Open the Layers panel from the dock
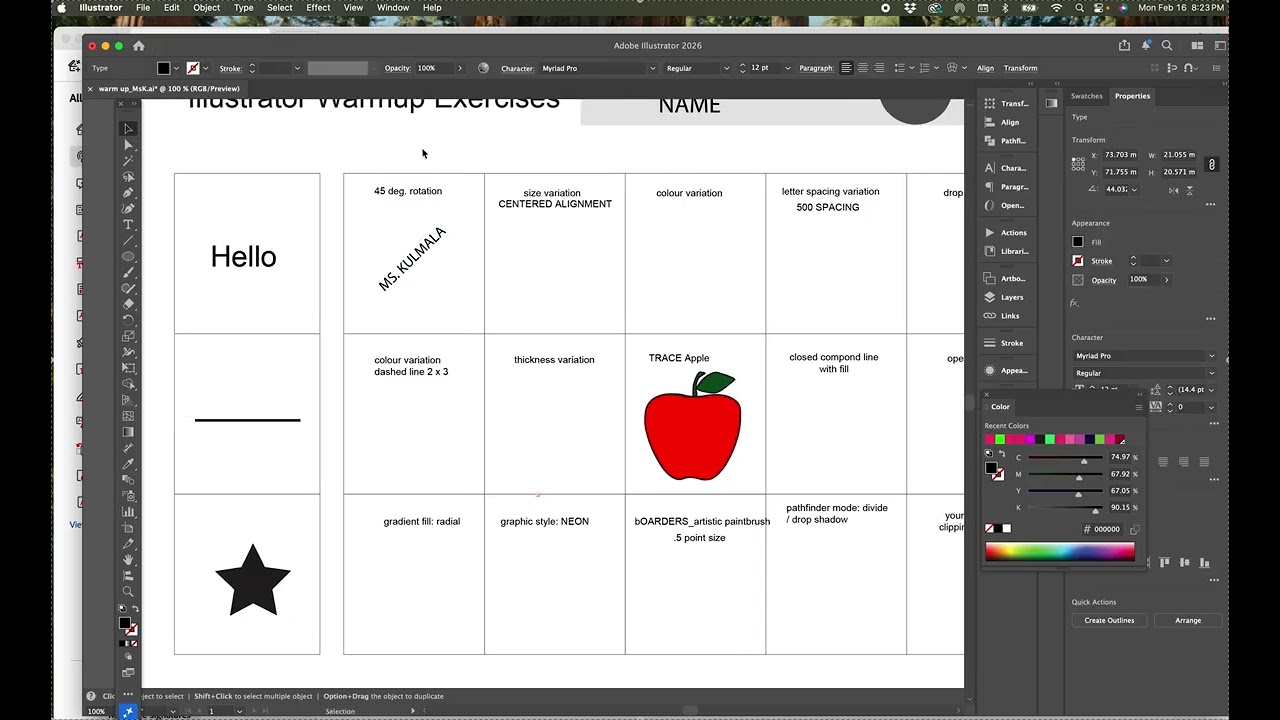This screenshot has width=1280, height=720. [x=1006, y=297]
